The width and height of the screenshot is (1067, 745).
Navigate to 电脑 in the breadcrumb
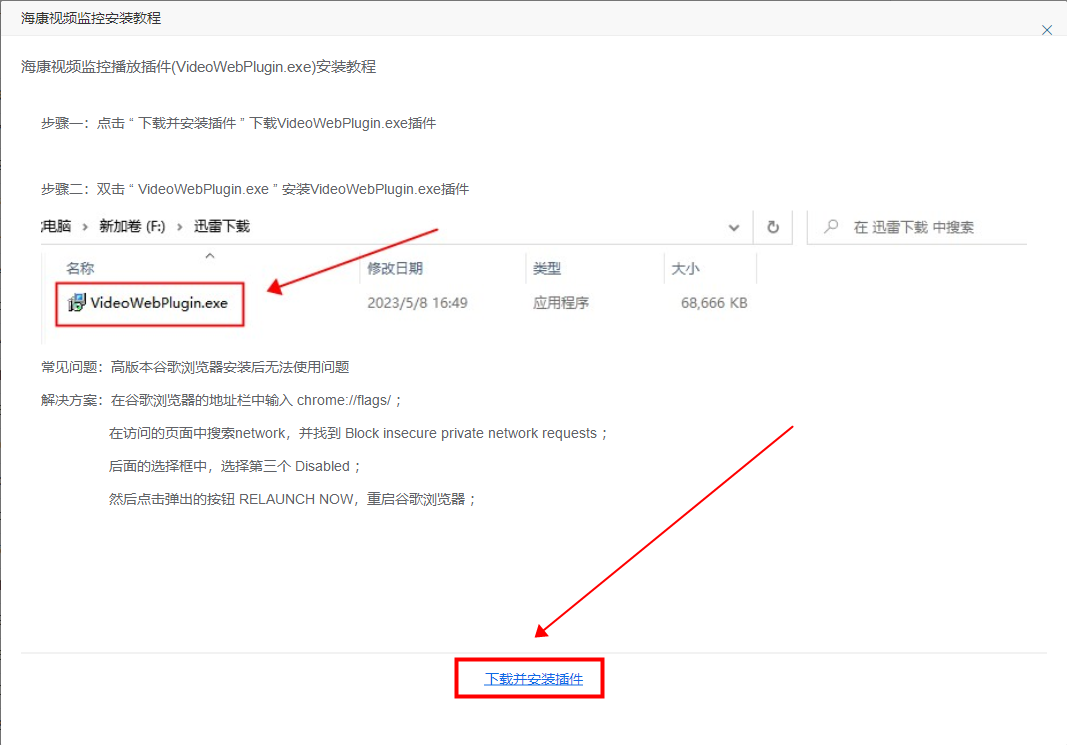56,227
